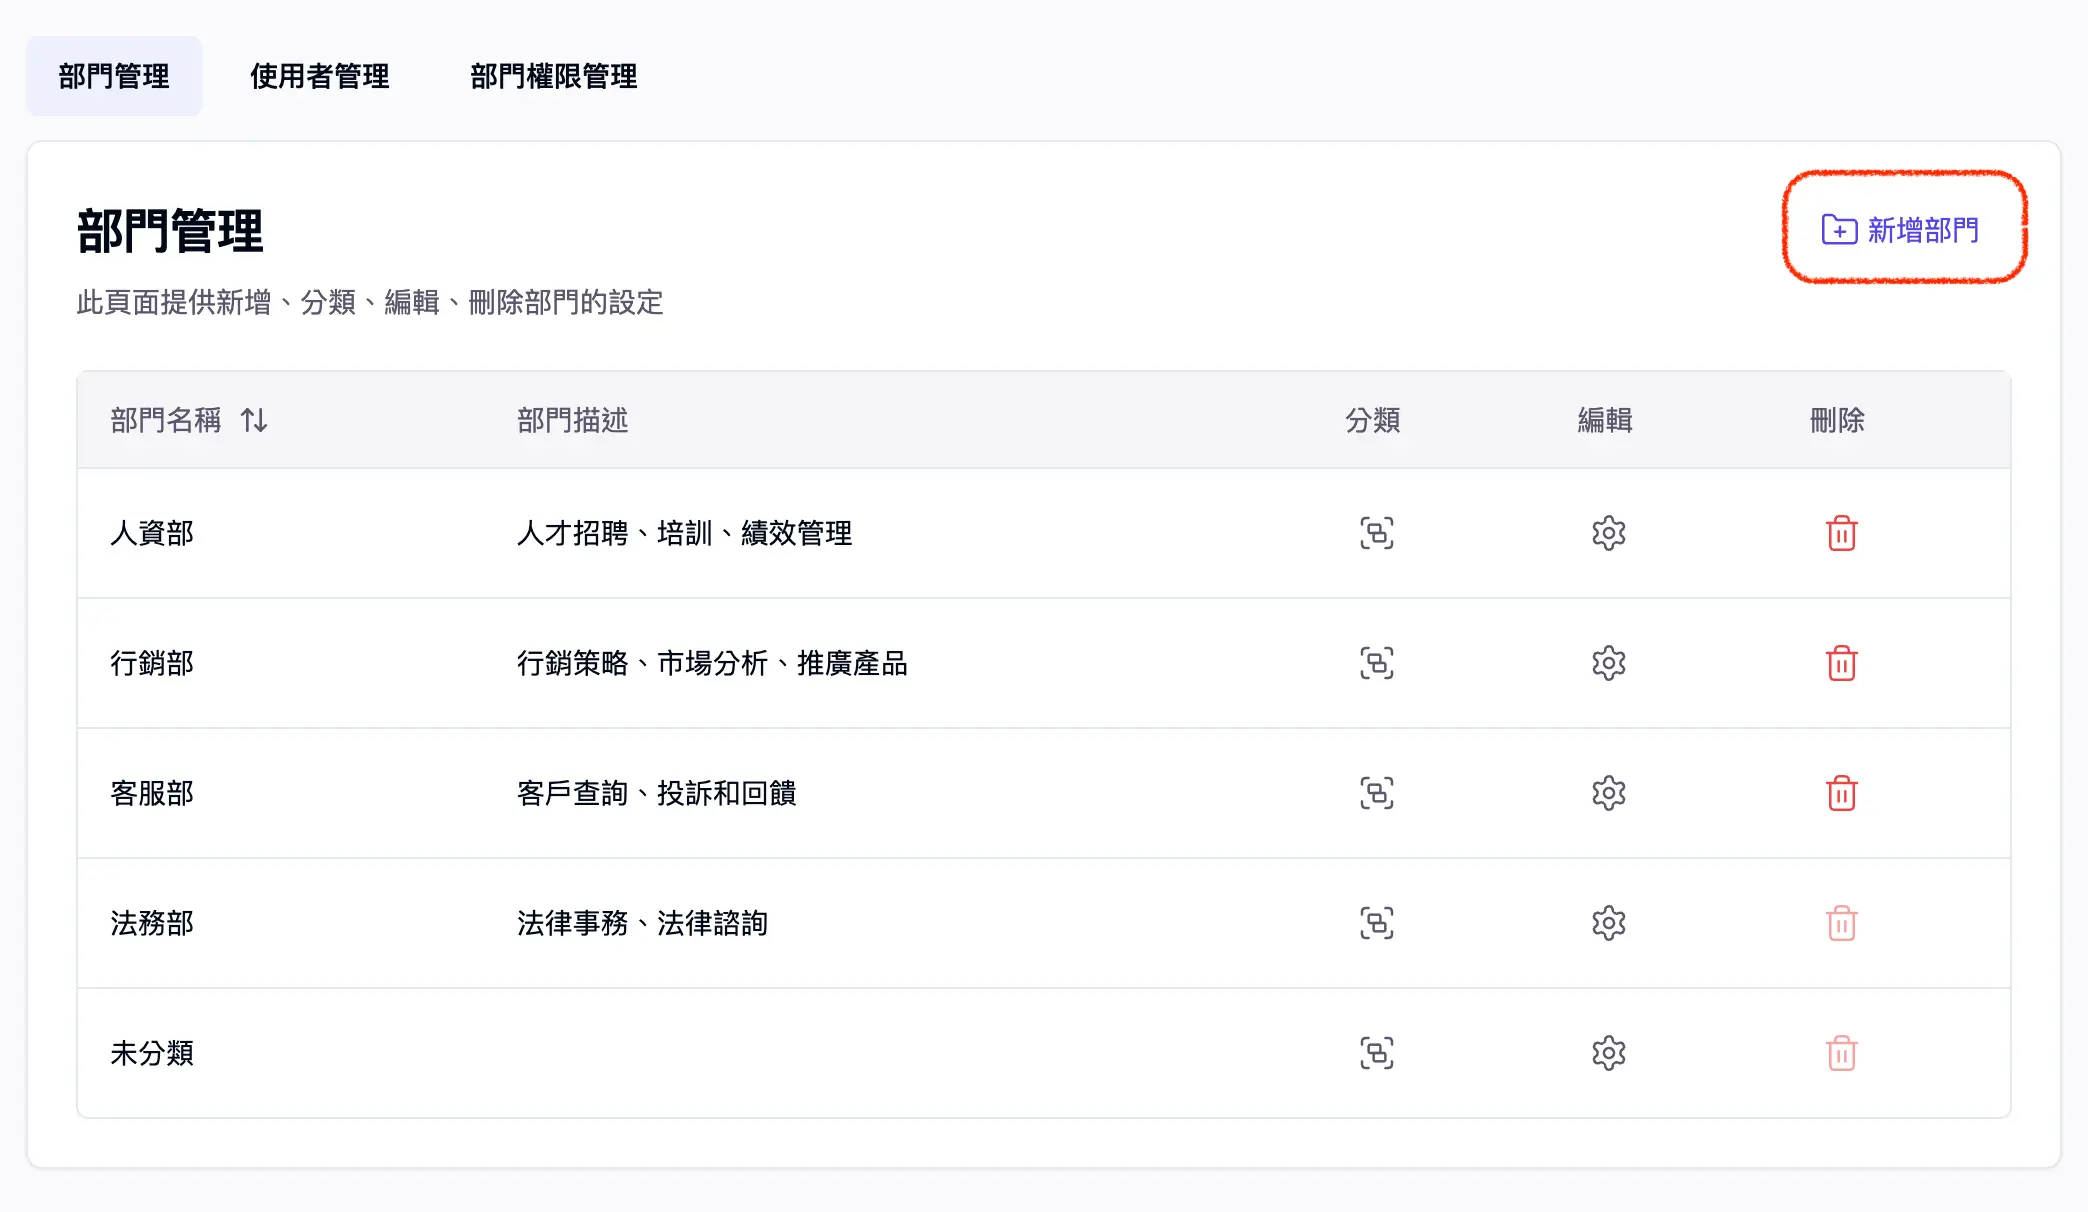The width and height of the screenshot is (2088, 1212).
Task: Open edit gear for 行銷部 row
Action: pyautogui.click(x=1608, y=663)
